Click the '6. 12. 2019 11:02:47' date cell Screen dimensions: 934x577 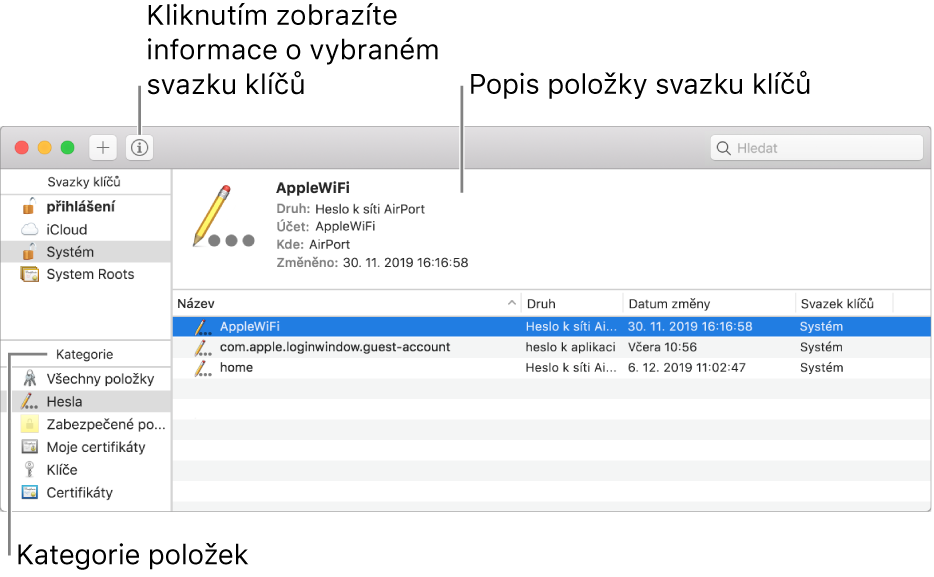686,368
